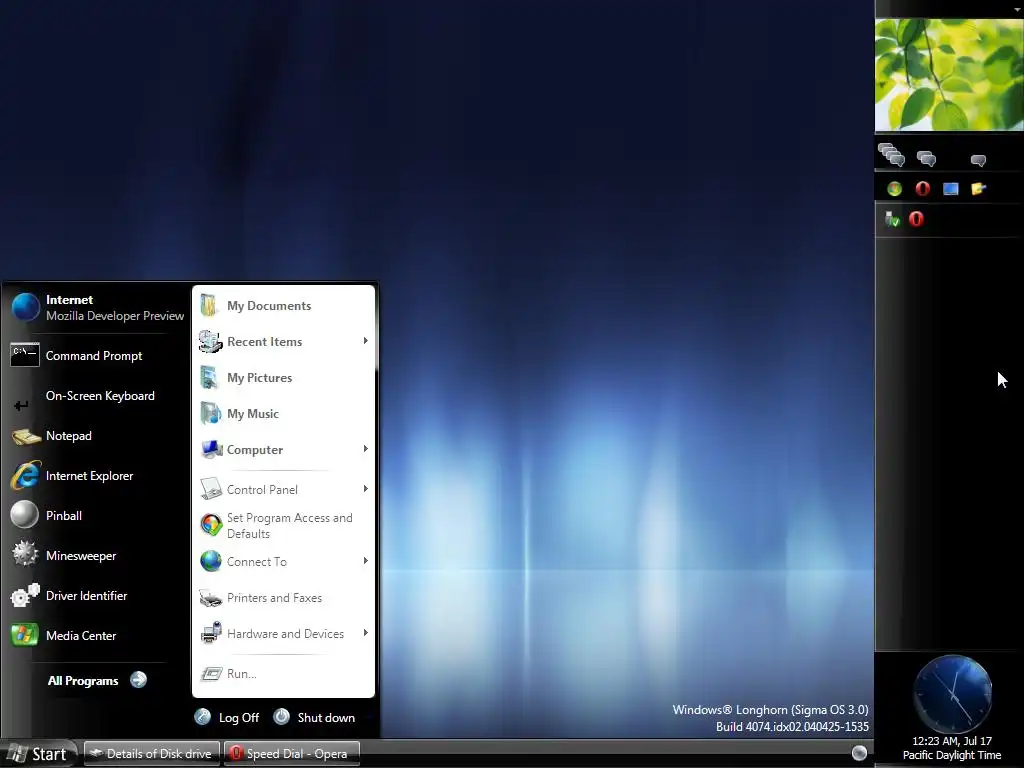The height and width of the screenshot is (768, 1024).
Task: Click the four-bubble chat icon in sidebar
Action: point(891,155)
